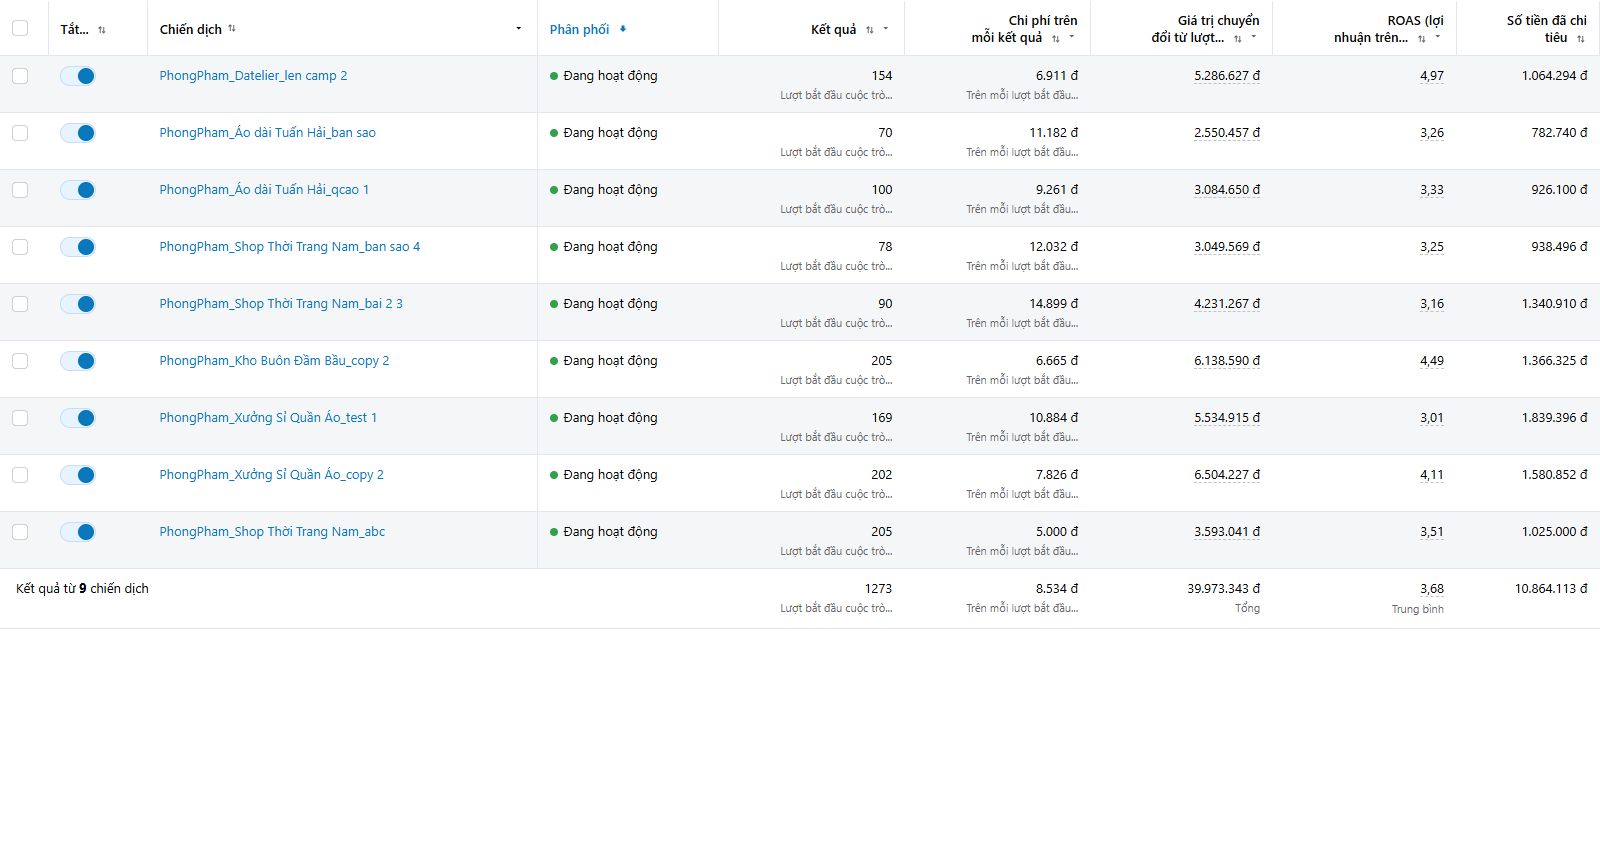Click sort arrows for Số tiền đã chi tiêu
This screenshot has height=850, width=1600.
click(1581, 38)
